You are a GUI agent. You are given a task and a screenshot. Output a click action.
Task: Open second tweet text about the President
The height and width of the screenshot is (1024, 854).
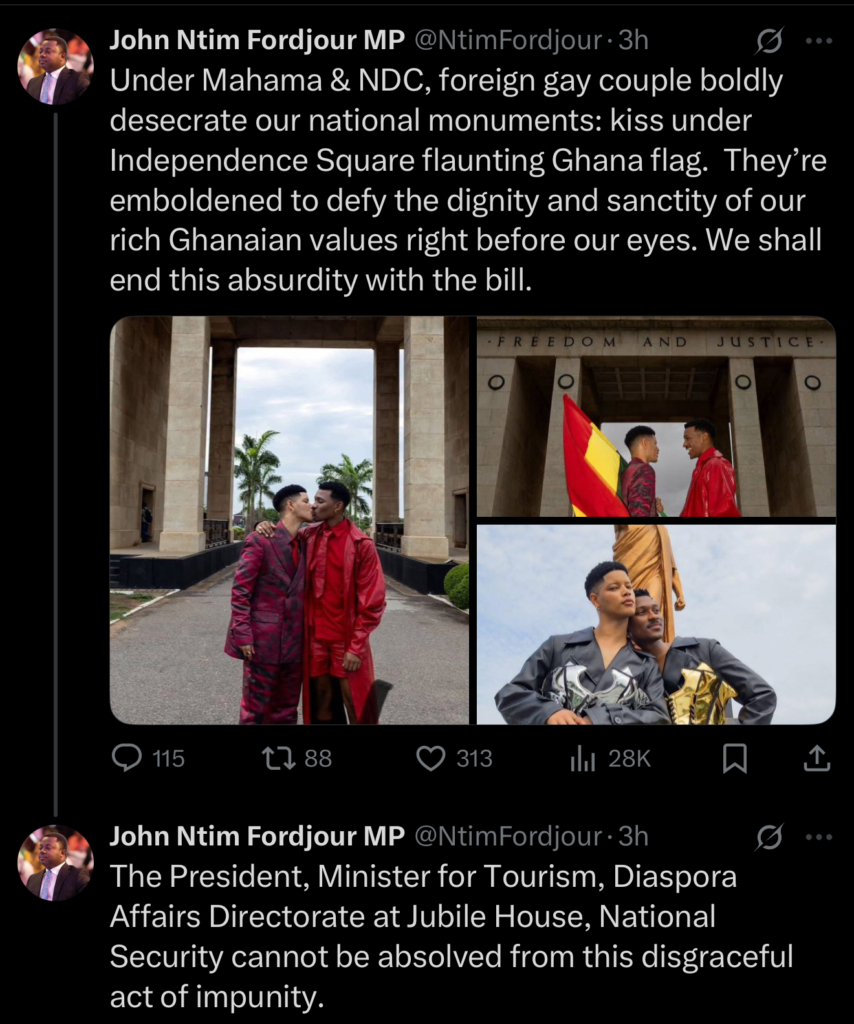coord(450,935)
